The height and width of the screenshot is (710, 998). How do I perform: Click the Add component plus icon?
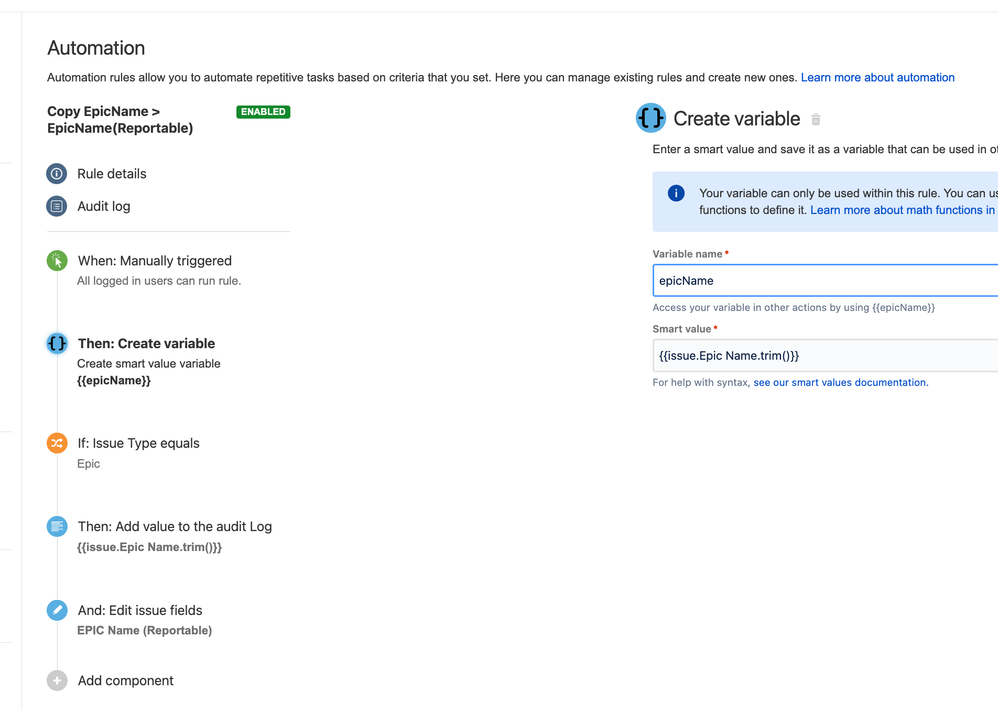click(57, 680)
